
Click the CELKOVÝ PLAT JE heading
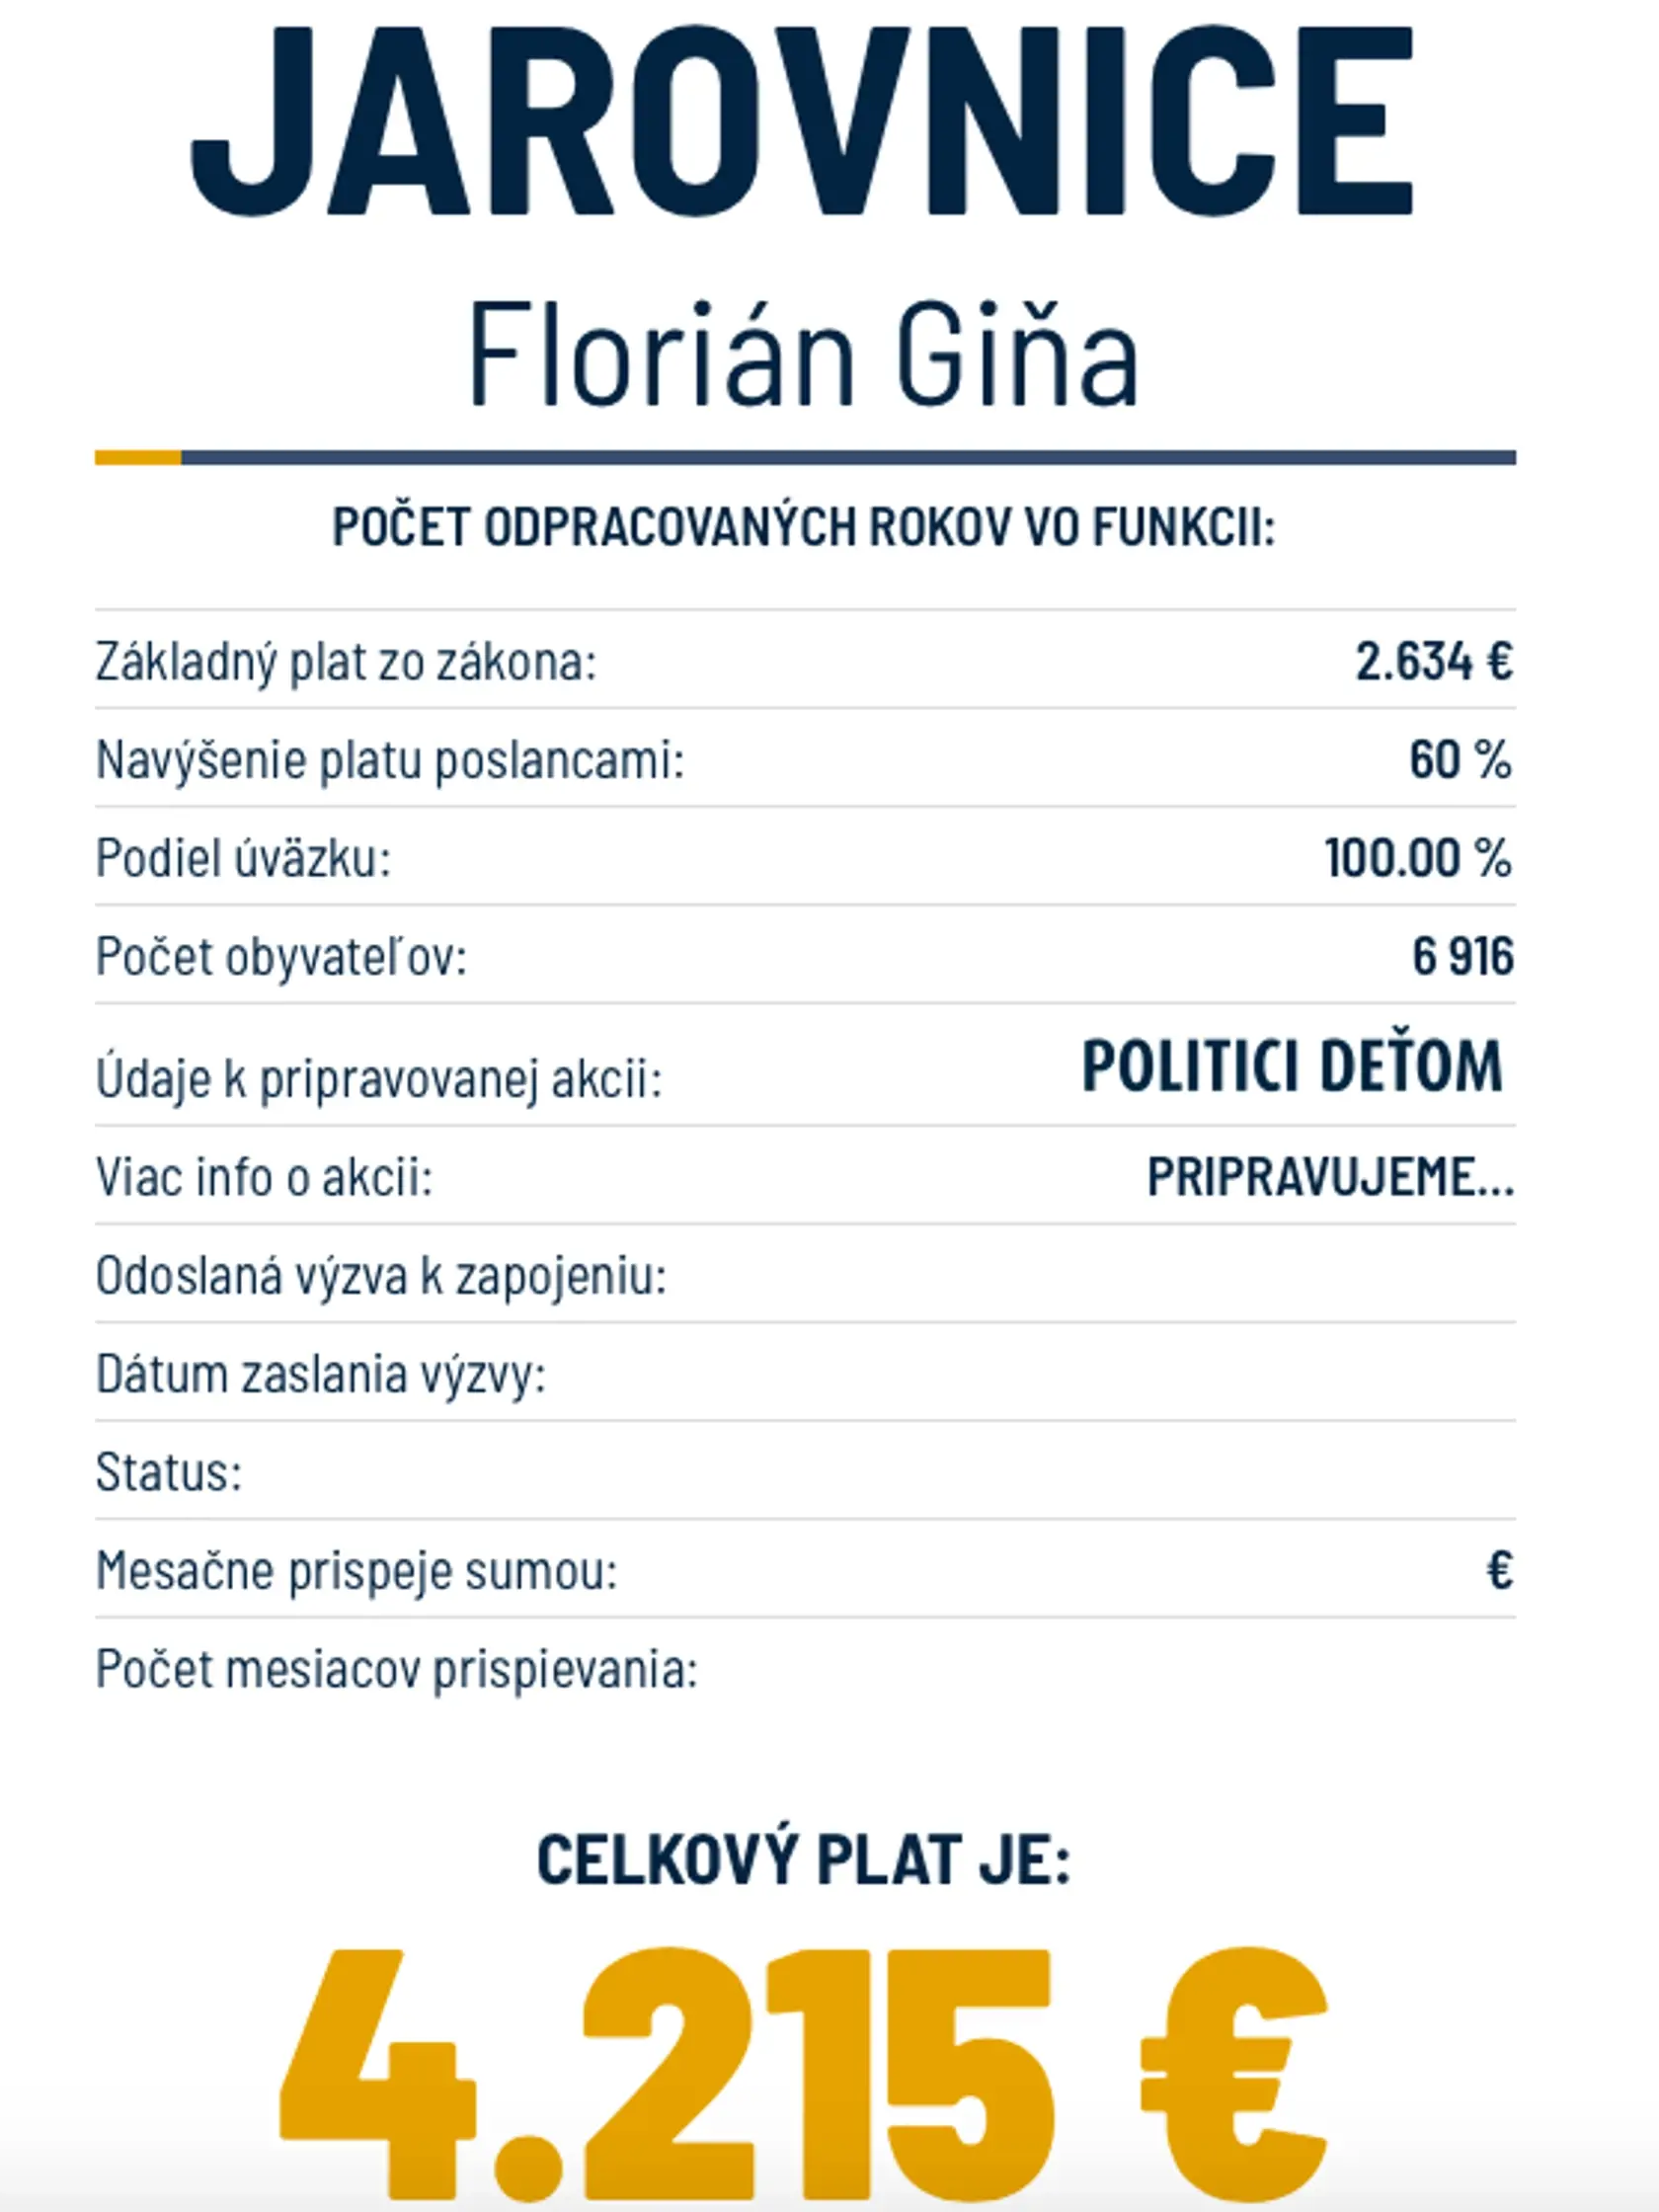click(x=804, y=1860)
